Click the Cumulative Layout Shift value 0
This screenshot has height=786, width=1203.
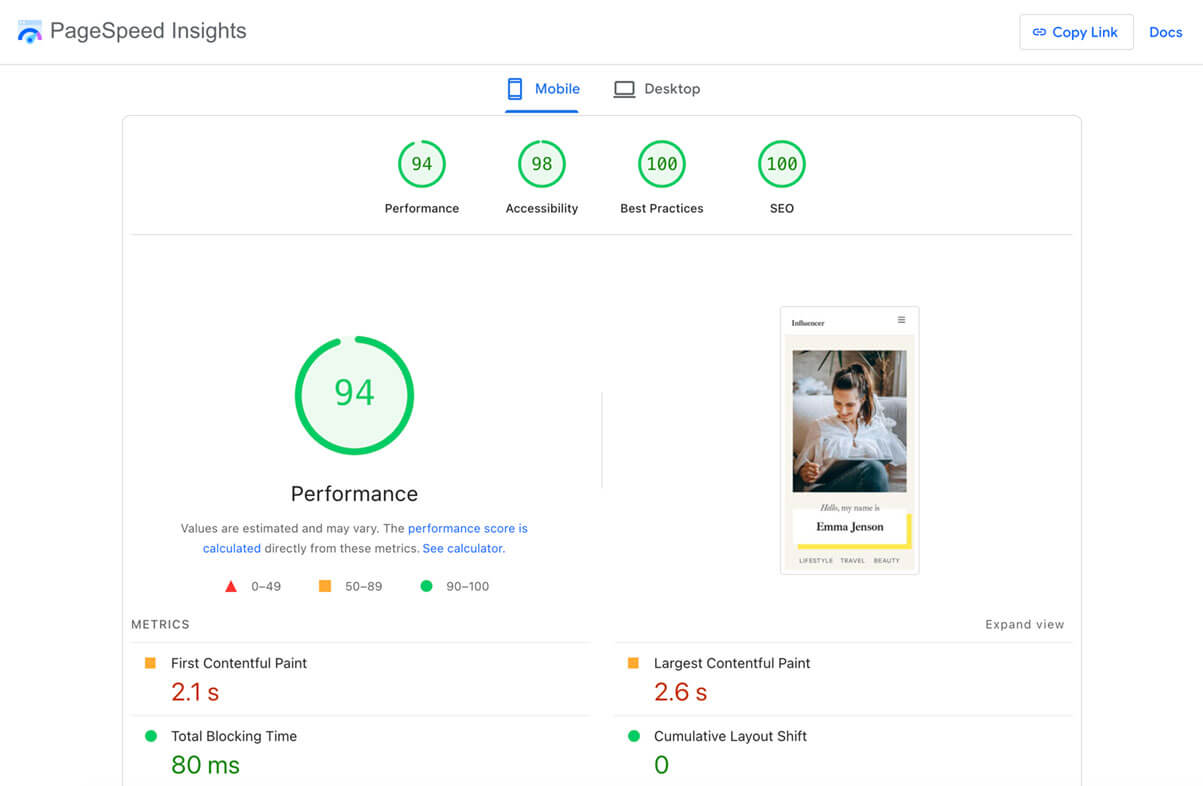tap(661, 765)
